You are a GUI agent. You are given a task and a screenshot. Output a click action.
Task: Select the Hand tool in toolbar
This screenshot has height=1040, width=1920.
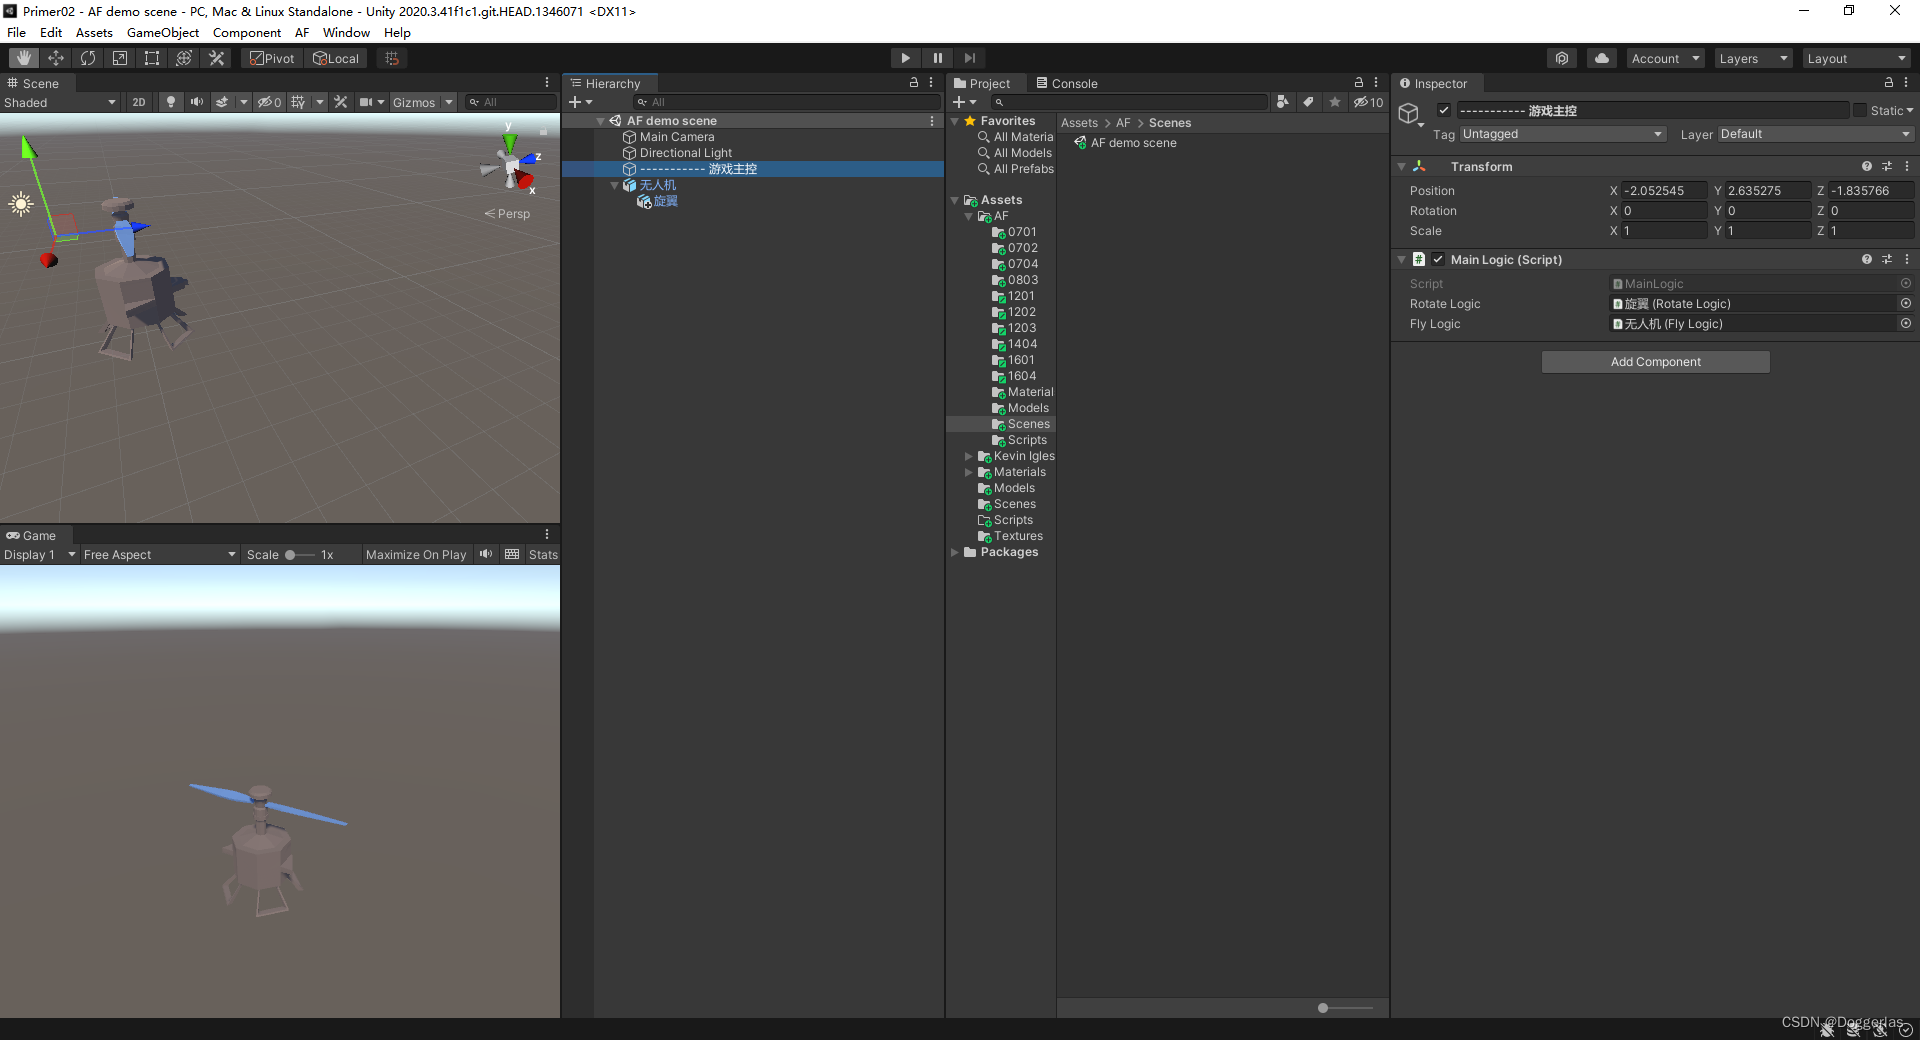coord(24,58)
